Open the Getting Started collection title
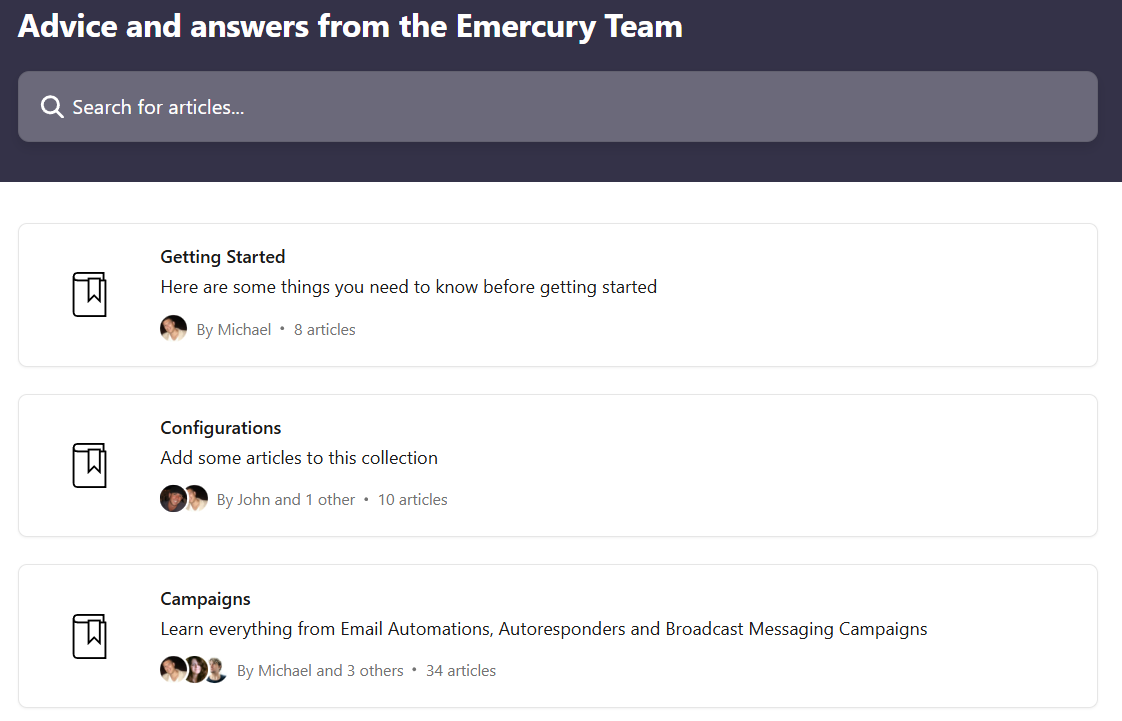This screenshot has height=721, width=1122. tap(223, 257)
